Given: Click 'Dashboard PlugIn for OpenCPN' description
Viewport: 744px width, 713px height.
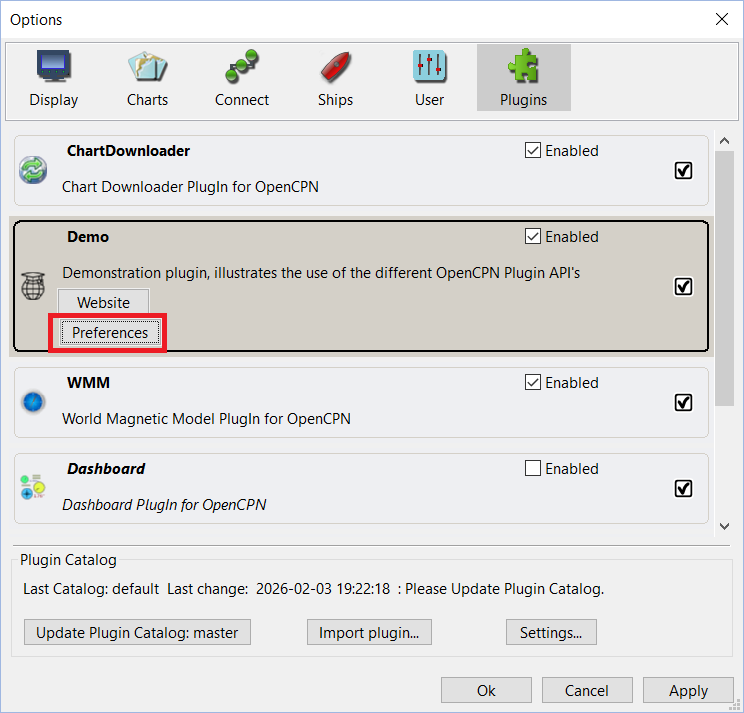Looking at the screenshot, I should (164, 504).
